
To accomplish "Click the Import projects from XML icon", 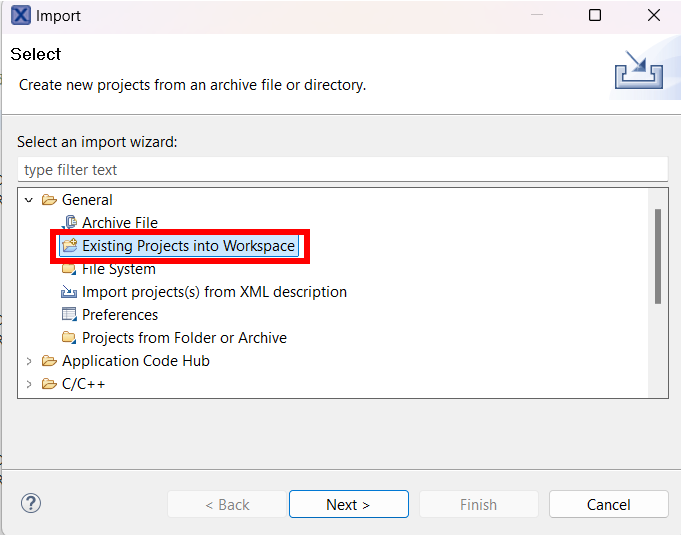I will [69, 292].
